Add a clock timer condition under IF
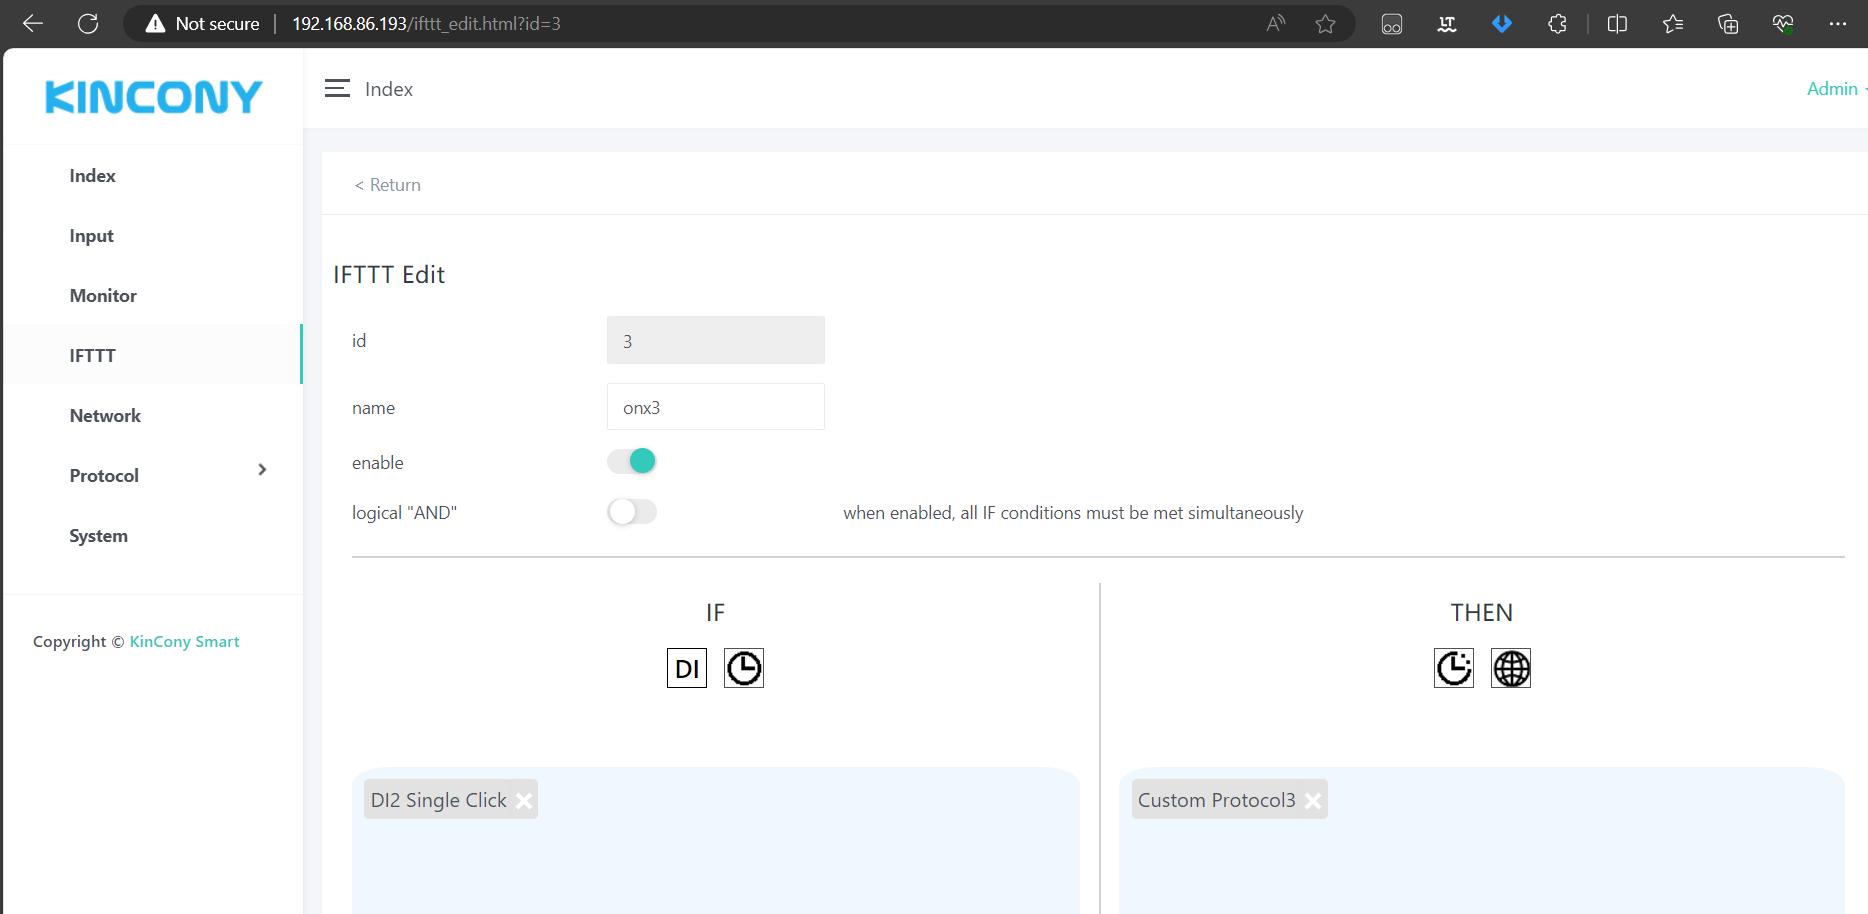Image resolution: width=1868 pixels, height=914 pixels. click(x=743, y=668)
